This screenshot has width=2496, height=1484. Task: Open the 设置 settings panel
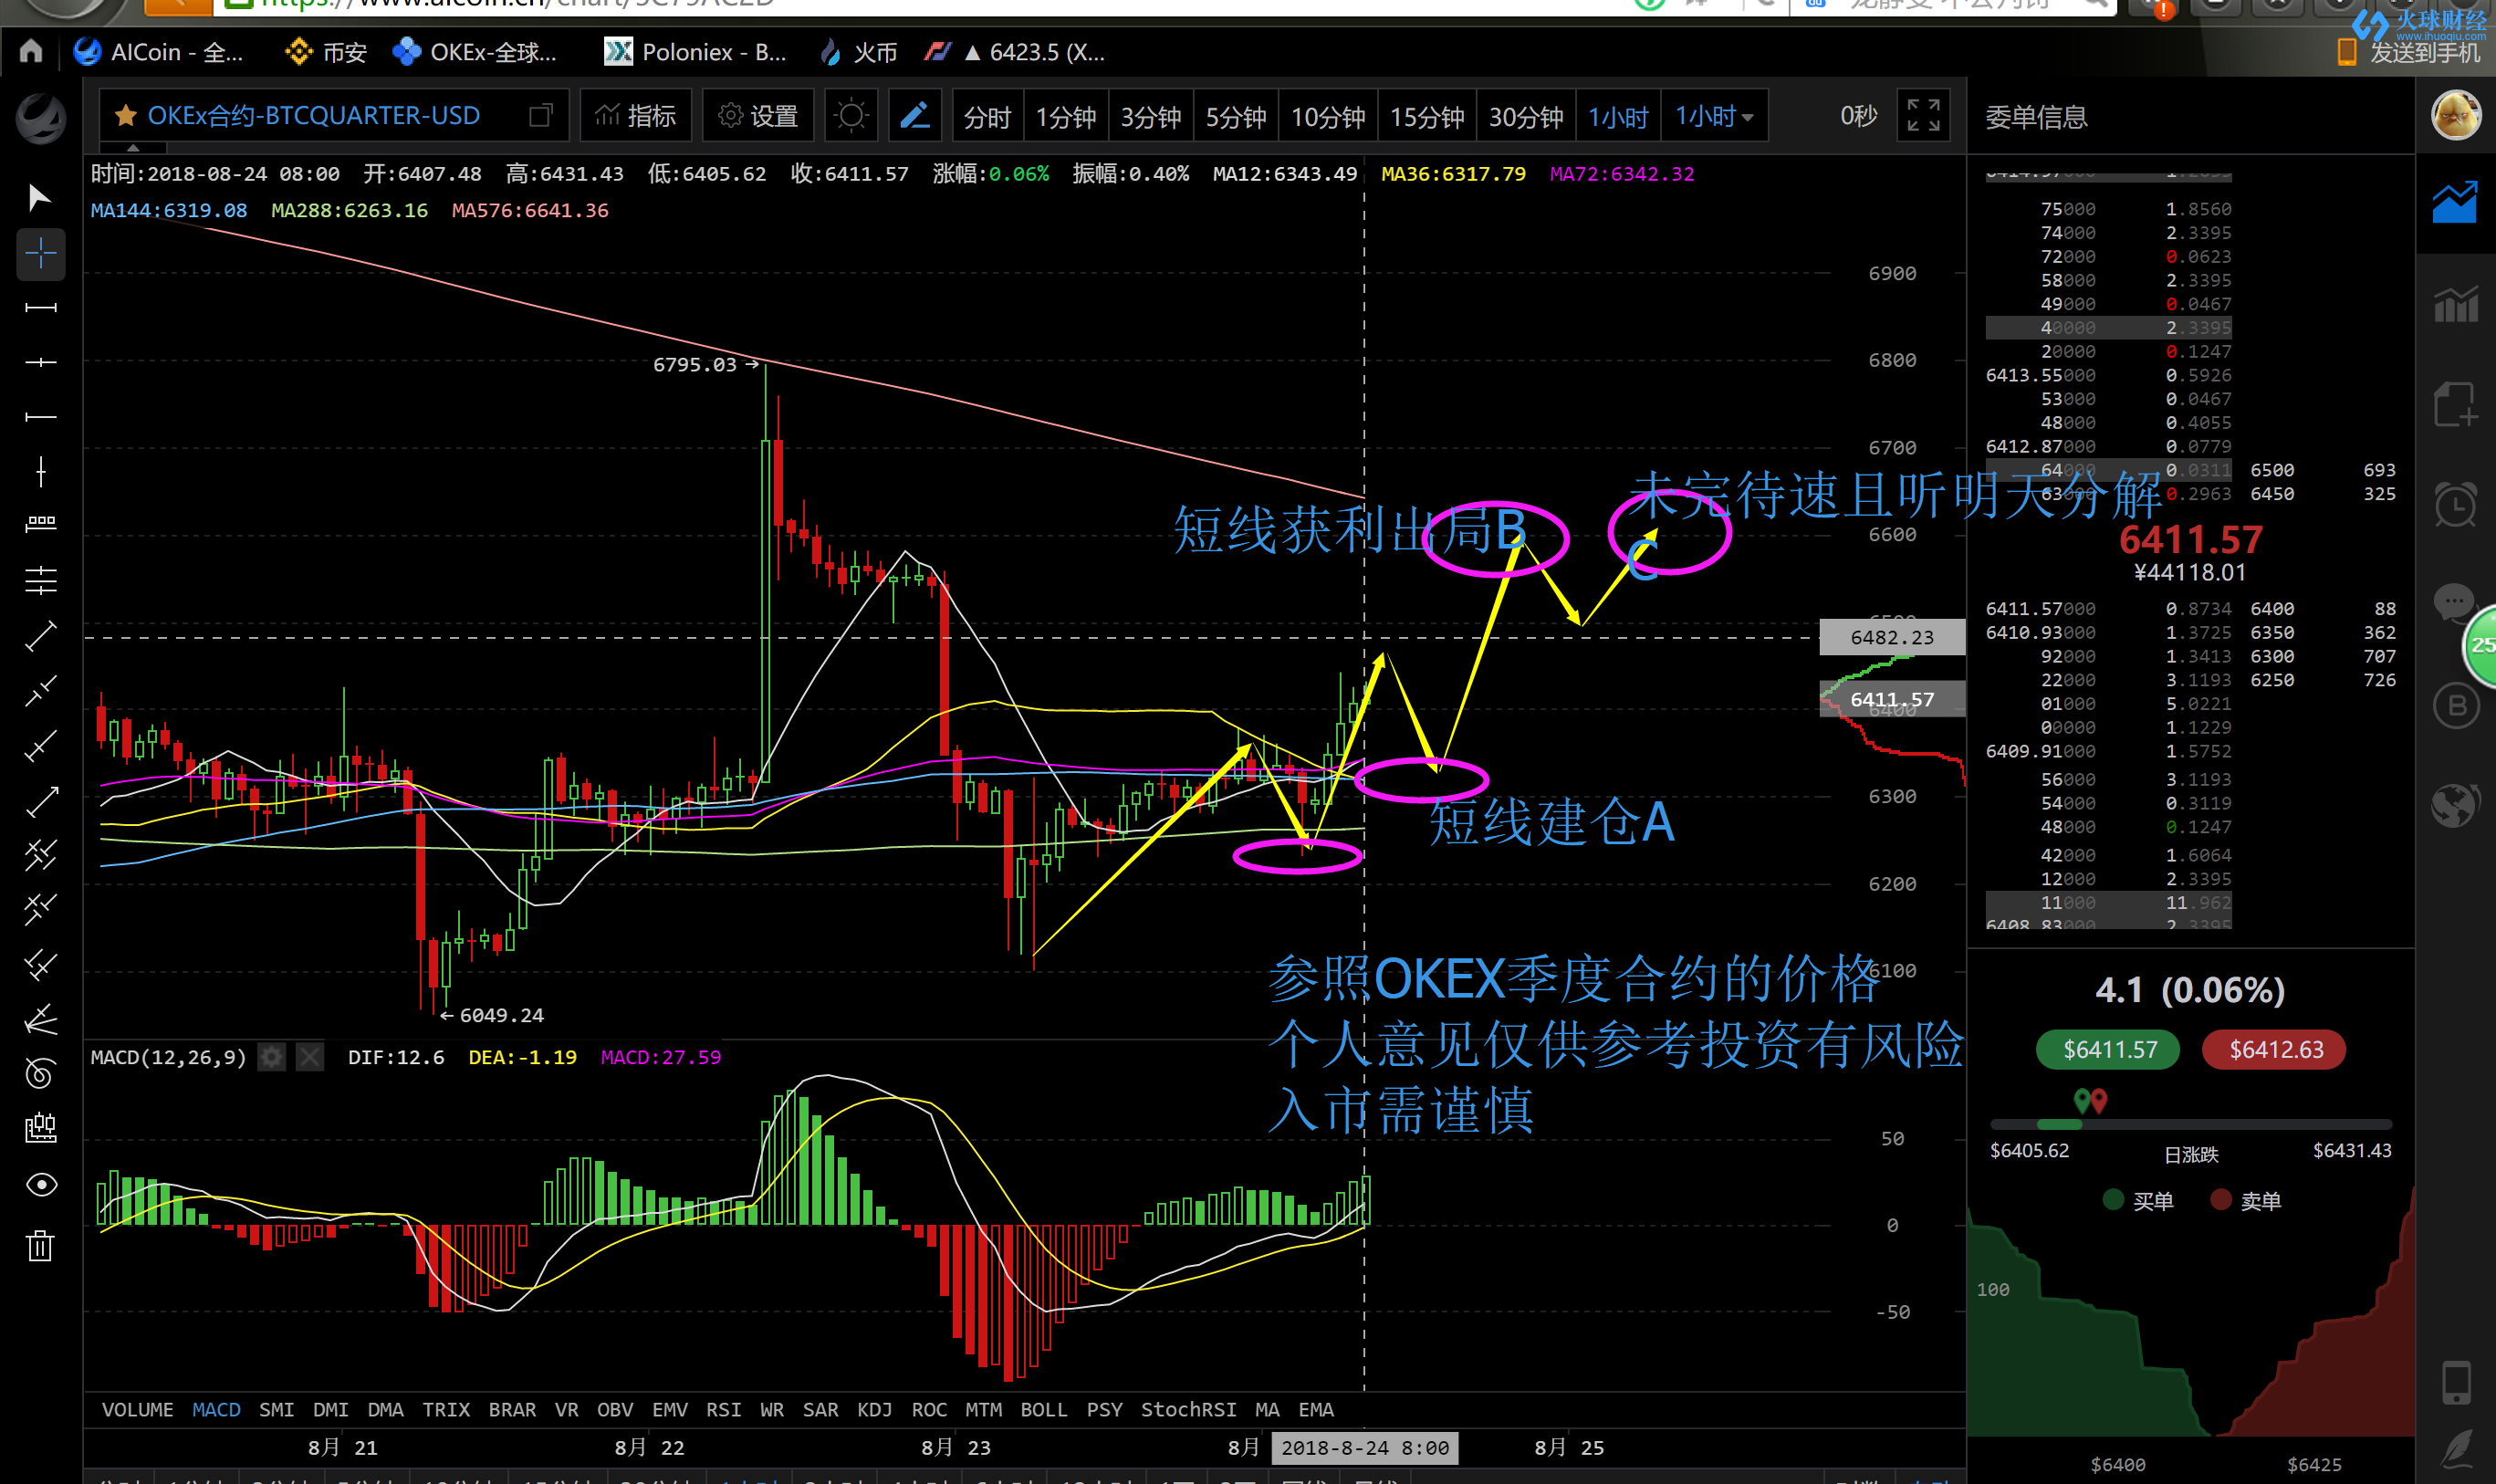tap(758, 116)
